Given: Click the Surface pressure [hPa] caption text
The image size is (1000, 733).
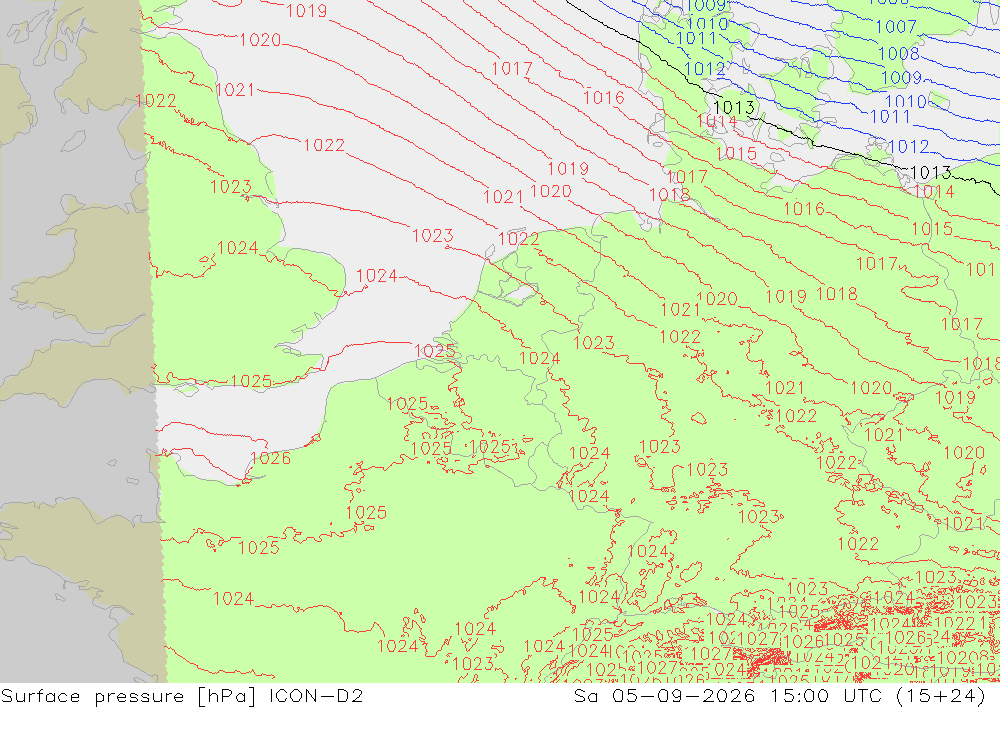Looking at the screenshot, I should (129, 695).
